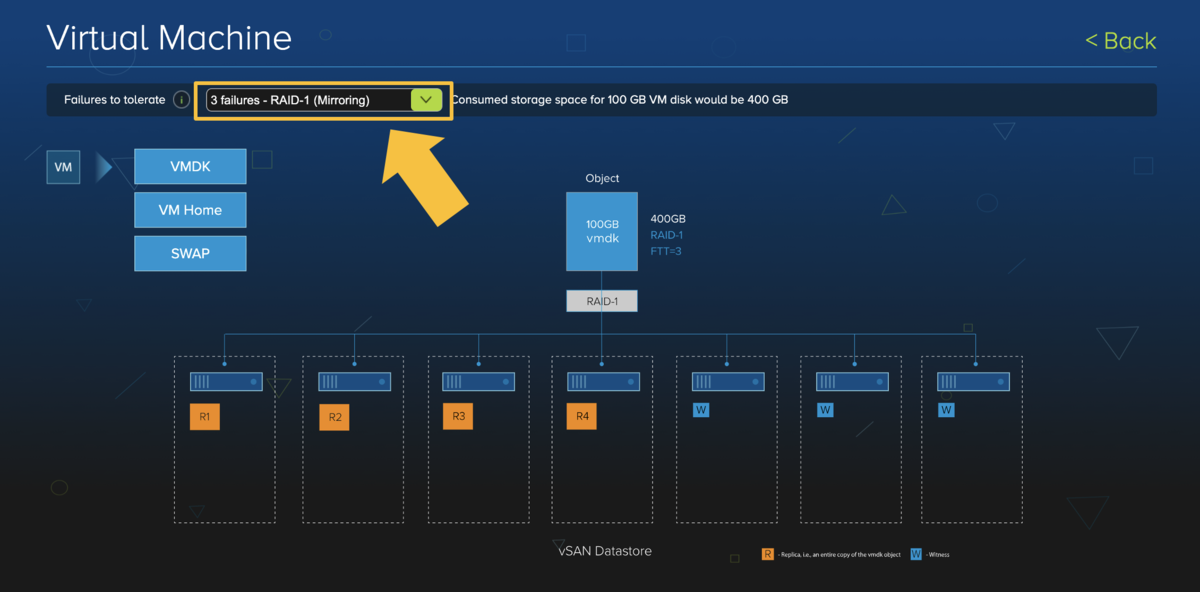Select the VM icon on the left
The width and height of the screenshot is (1200, 592).
(x=62, y=167)
